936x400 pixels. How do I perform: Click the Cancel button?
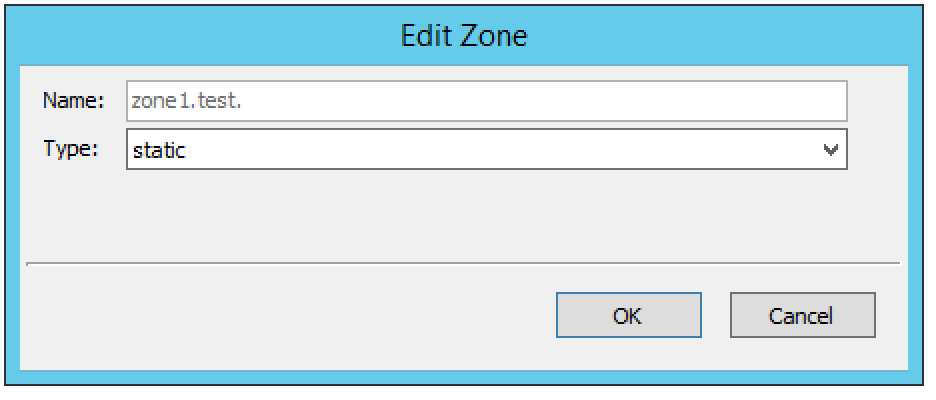tap(802, 316)
